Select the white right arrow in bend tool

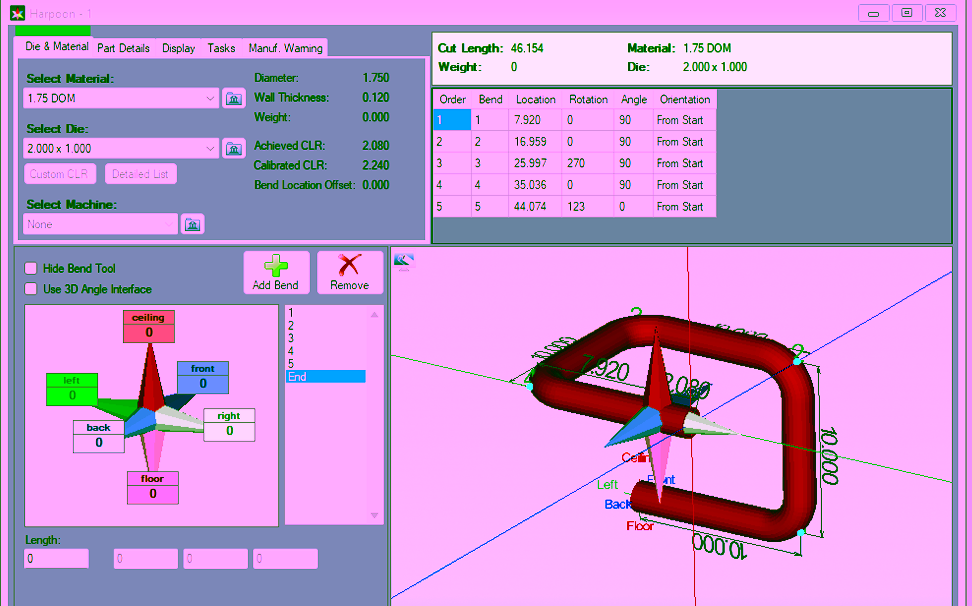coord(180,418)
